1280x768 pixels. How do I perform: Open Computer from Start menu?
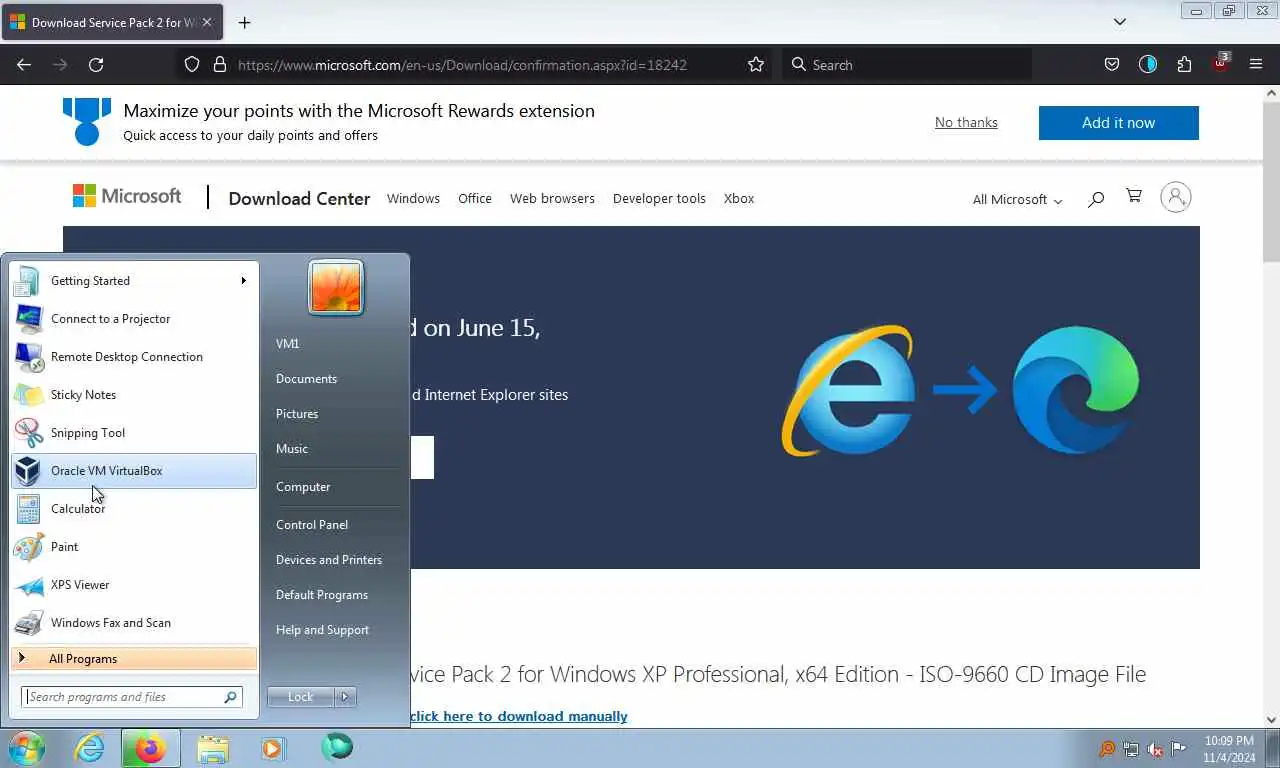[x=303, y=487]
